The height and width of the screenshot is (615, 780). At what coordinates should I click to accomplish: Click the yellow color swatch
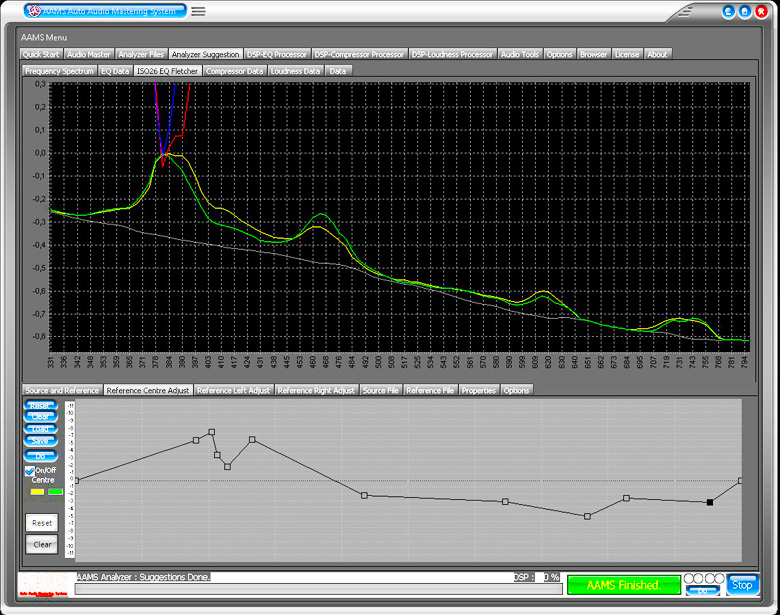(37, 492)
